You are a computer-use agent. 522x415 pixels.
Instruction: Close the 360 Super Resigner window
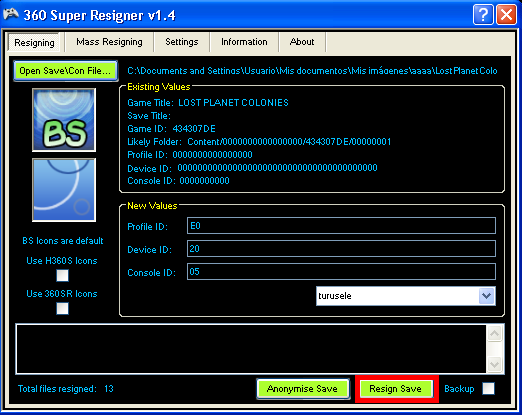507,14
